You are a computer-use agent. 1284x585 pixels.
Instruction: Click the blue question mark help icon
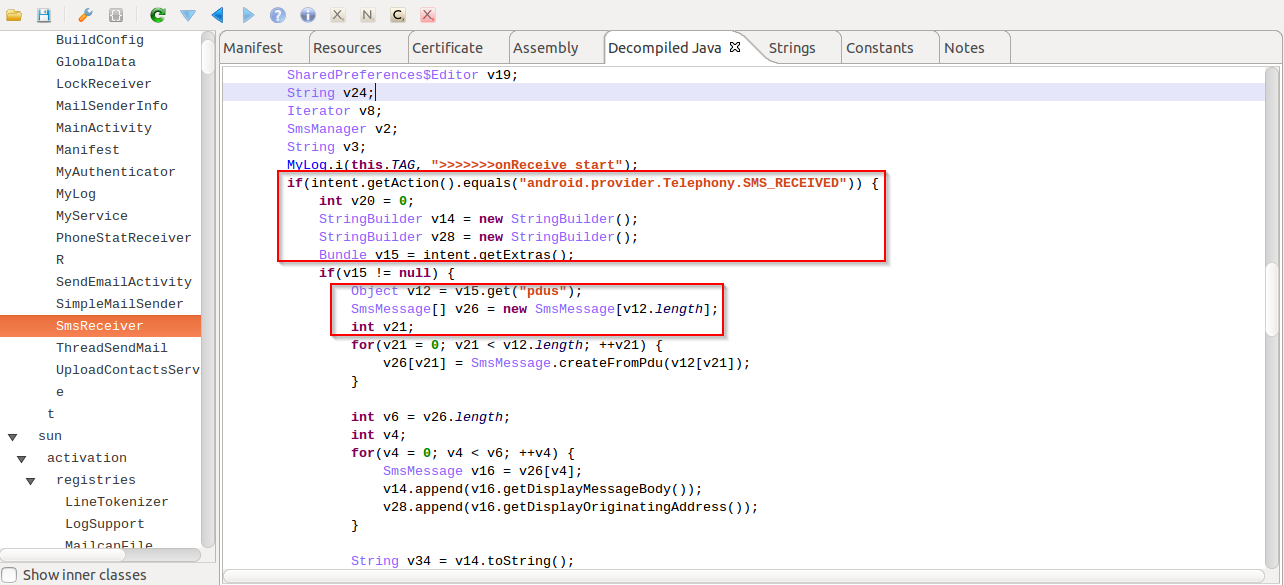[278, 15]
